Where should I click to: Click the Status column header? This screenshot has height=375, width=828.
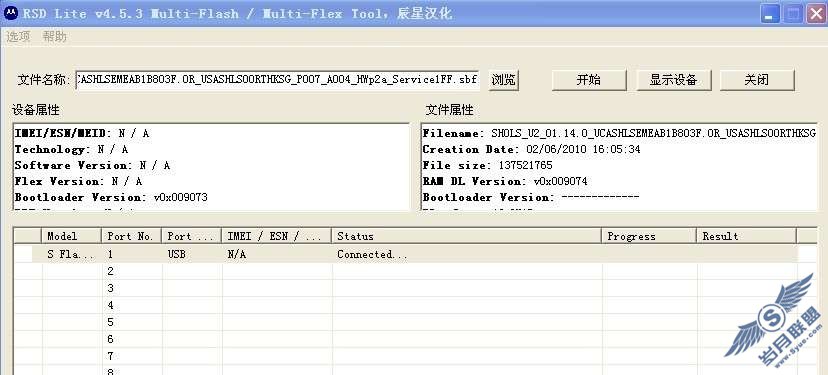click(x=467, y=236)
